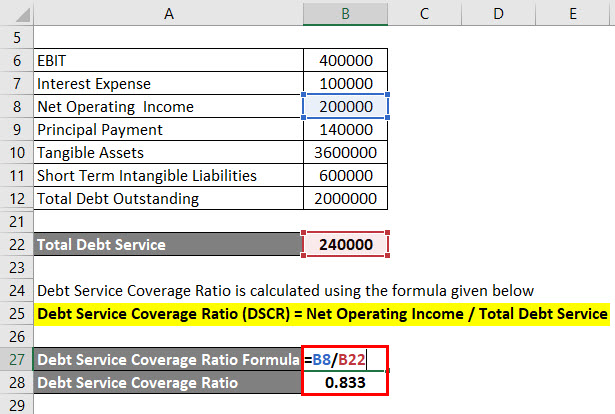Click the Tangible Assets cell
The image size is (615, 414).
pyautogui.click(x=168, y=153)
